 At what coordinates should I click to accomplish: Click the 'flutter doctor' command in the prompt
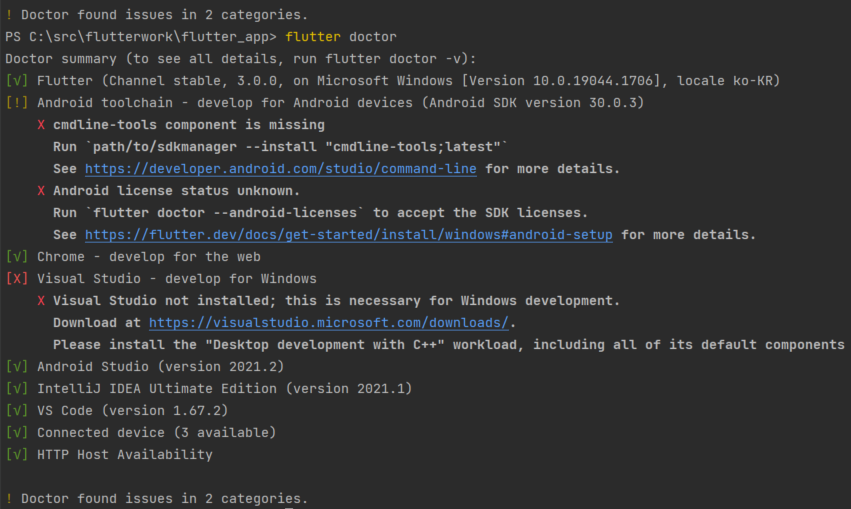(x=341, y=37)
